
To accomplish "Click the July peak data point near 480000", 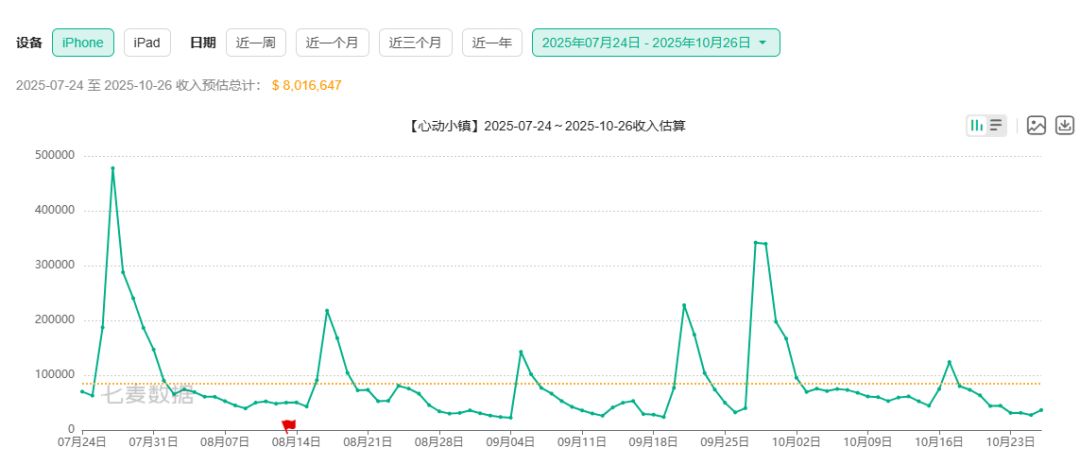I will pos(112,168).
